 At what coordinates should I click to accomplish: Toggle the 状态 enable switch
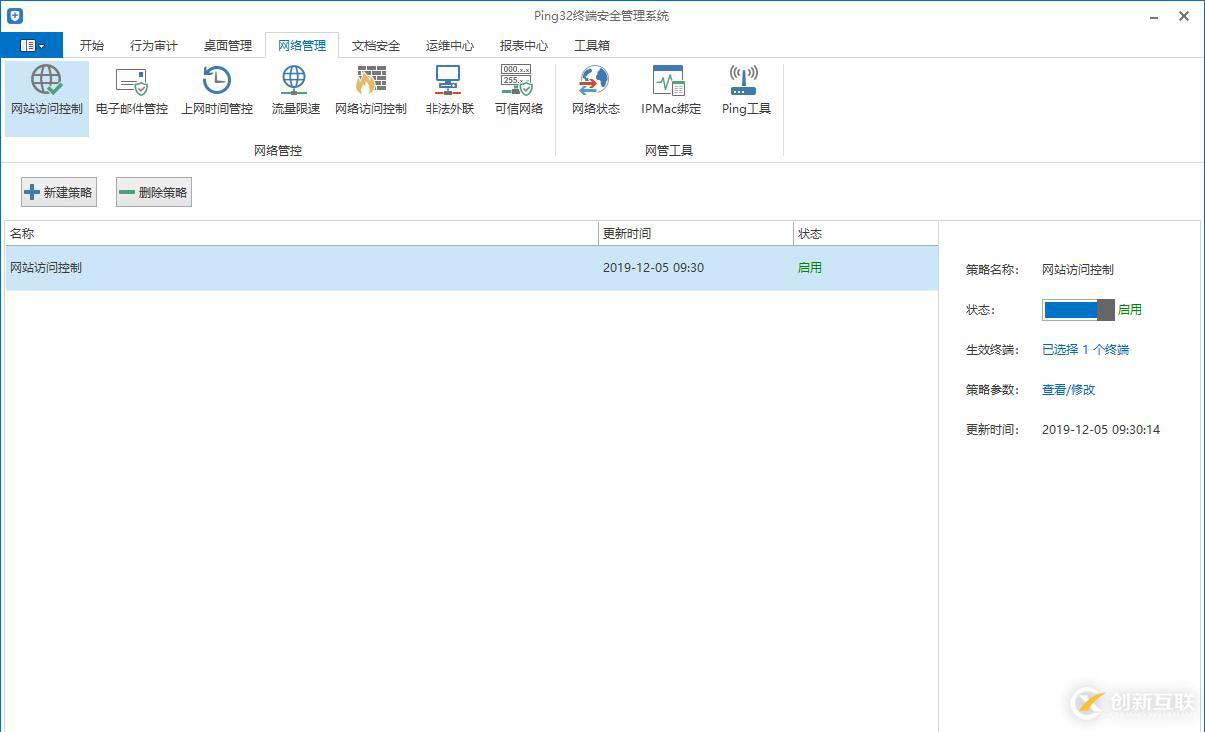coord(1078,310)
